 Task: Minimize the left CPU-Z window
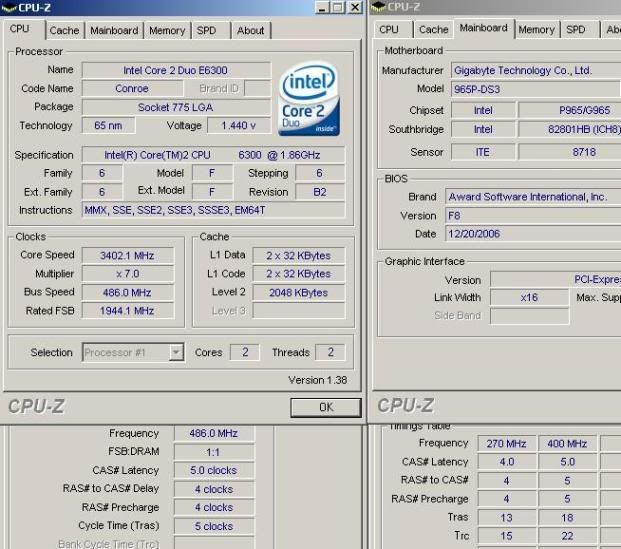pos(322,8)
